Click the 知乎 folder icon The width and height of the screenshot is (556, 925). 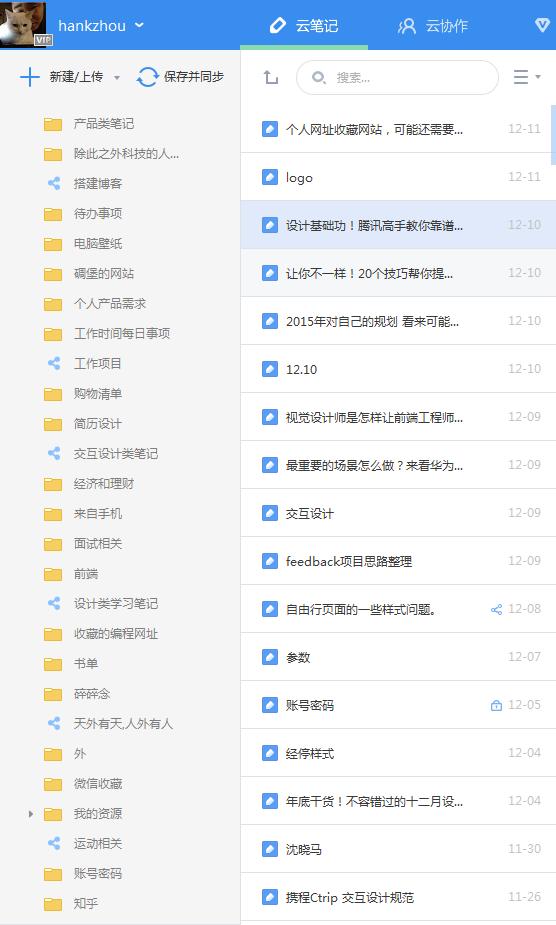(x=53, y=904)
